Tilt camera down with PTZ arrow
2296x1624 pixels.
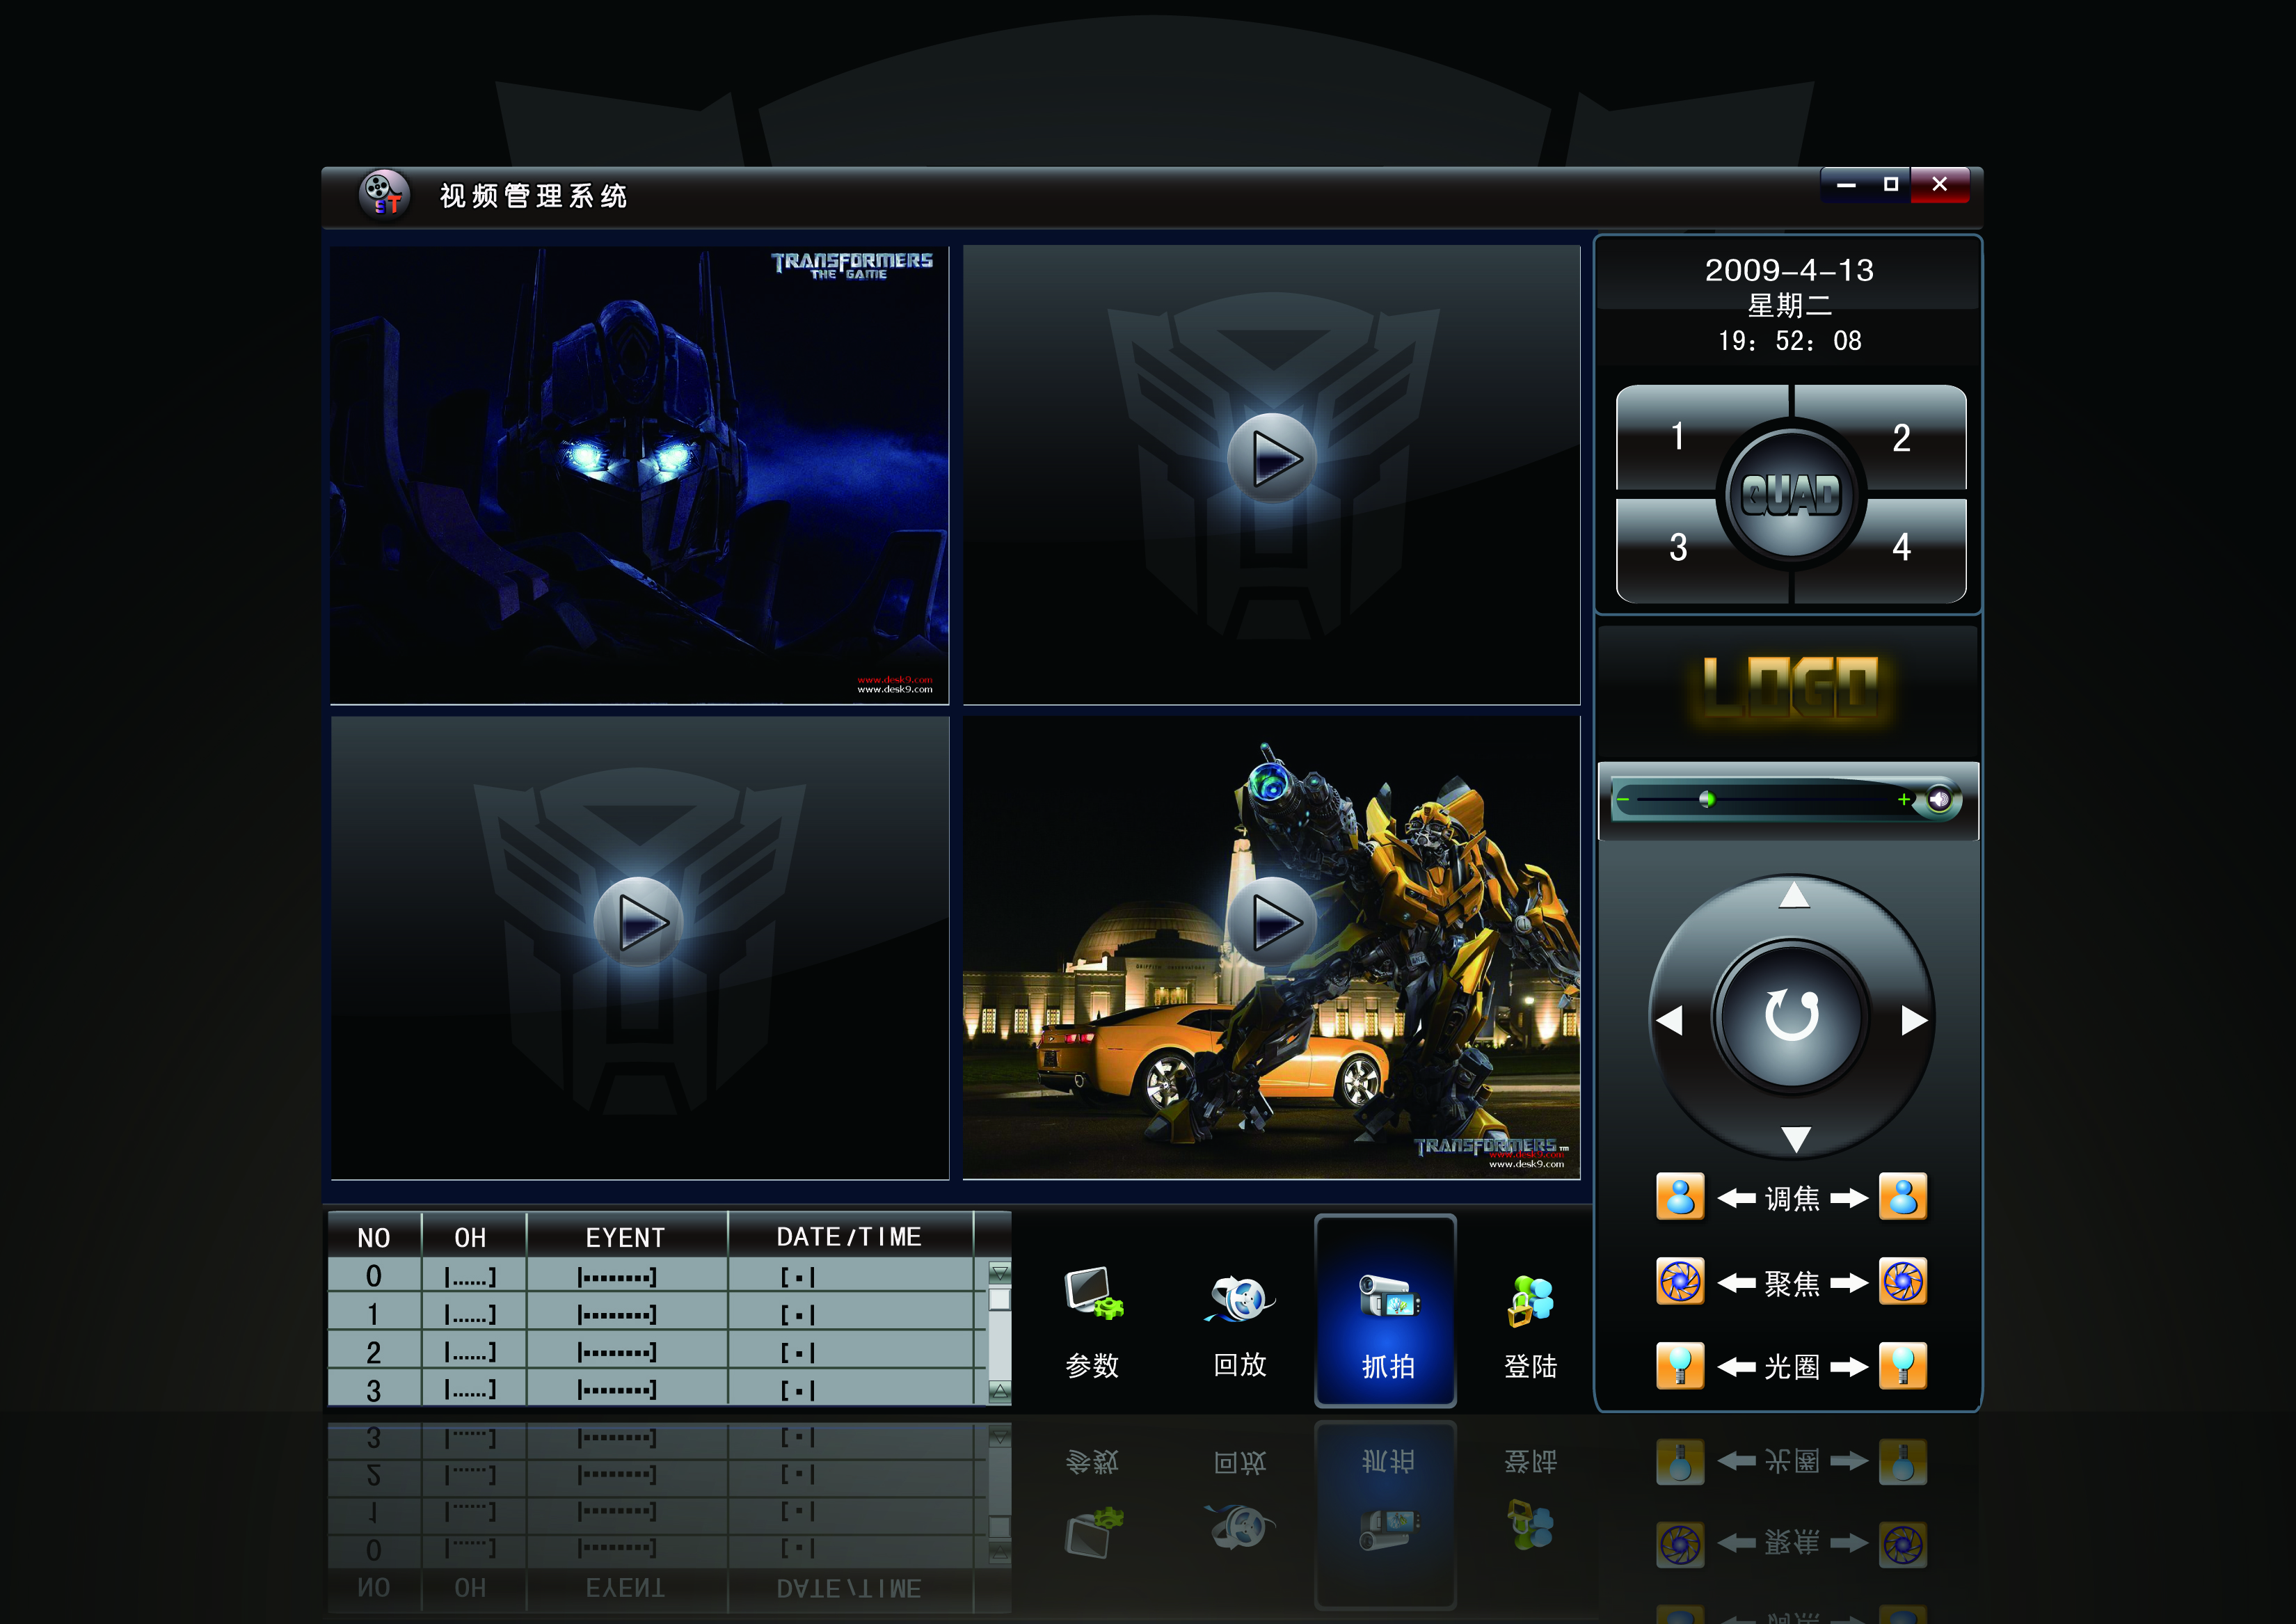tap(1796, 1139)
